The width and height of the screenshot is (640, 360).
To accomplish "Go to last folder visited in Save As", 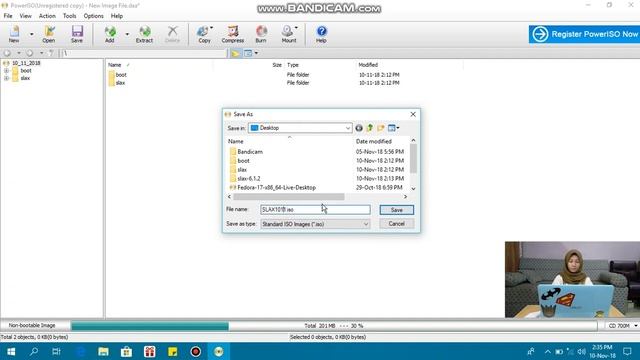I will point(359,128).
